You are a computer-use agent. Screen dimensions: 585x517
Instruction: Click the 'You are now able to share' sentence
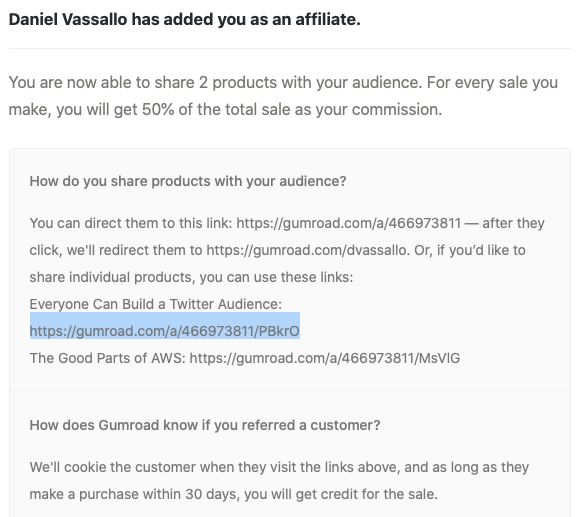(x=283, y=96)
